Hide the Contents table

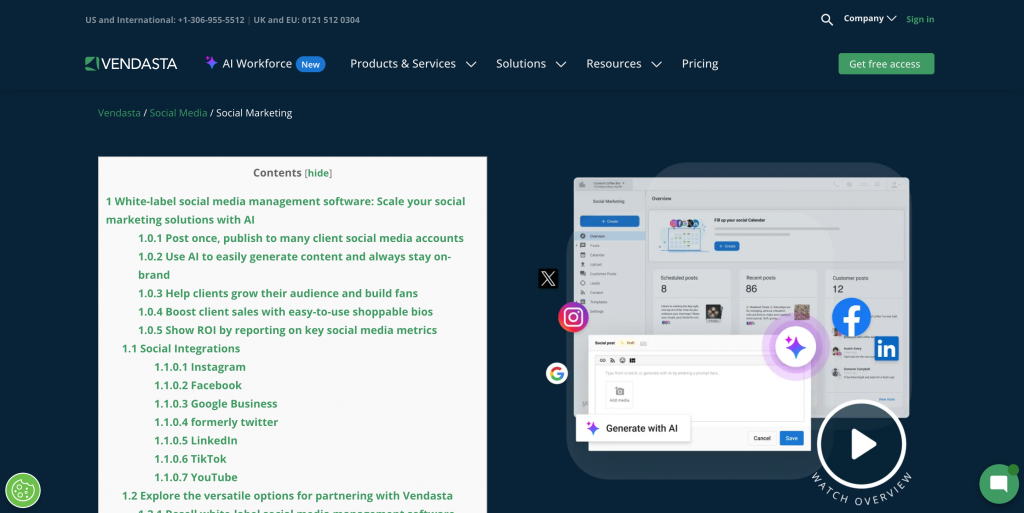click(x=318, y=173)
